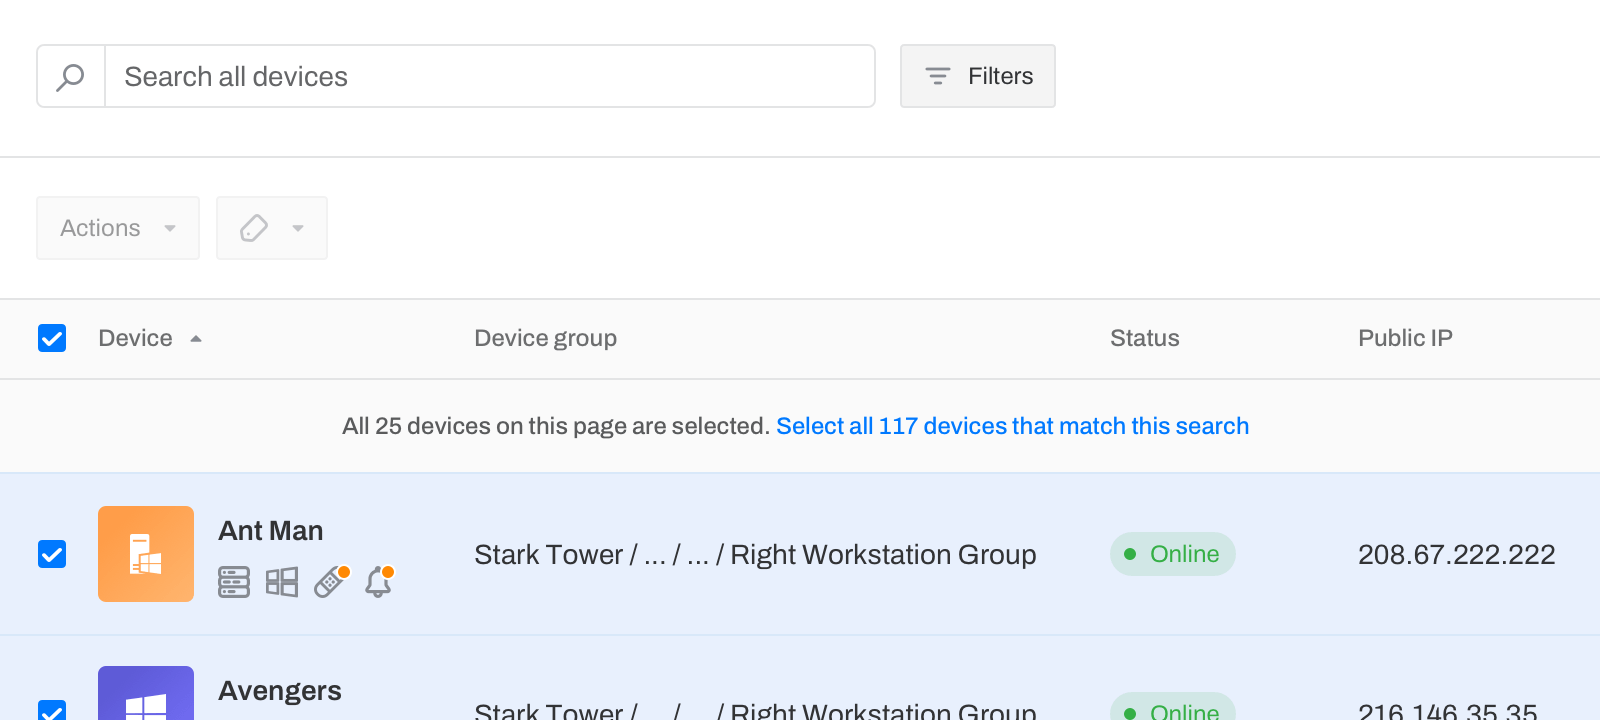
Task: Deselect the Ant Man device checkbox
Action: 52,554
